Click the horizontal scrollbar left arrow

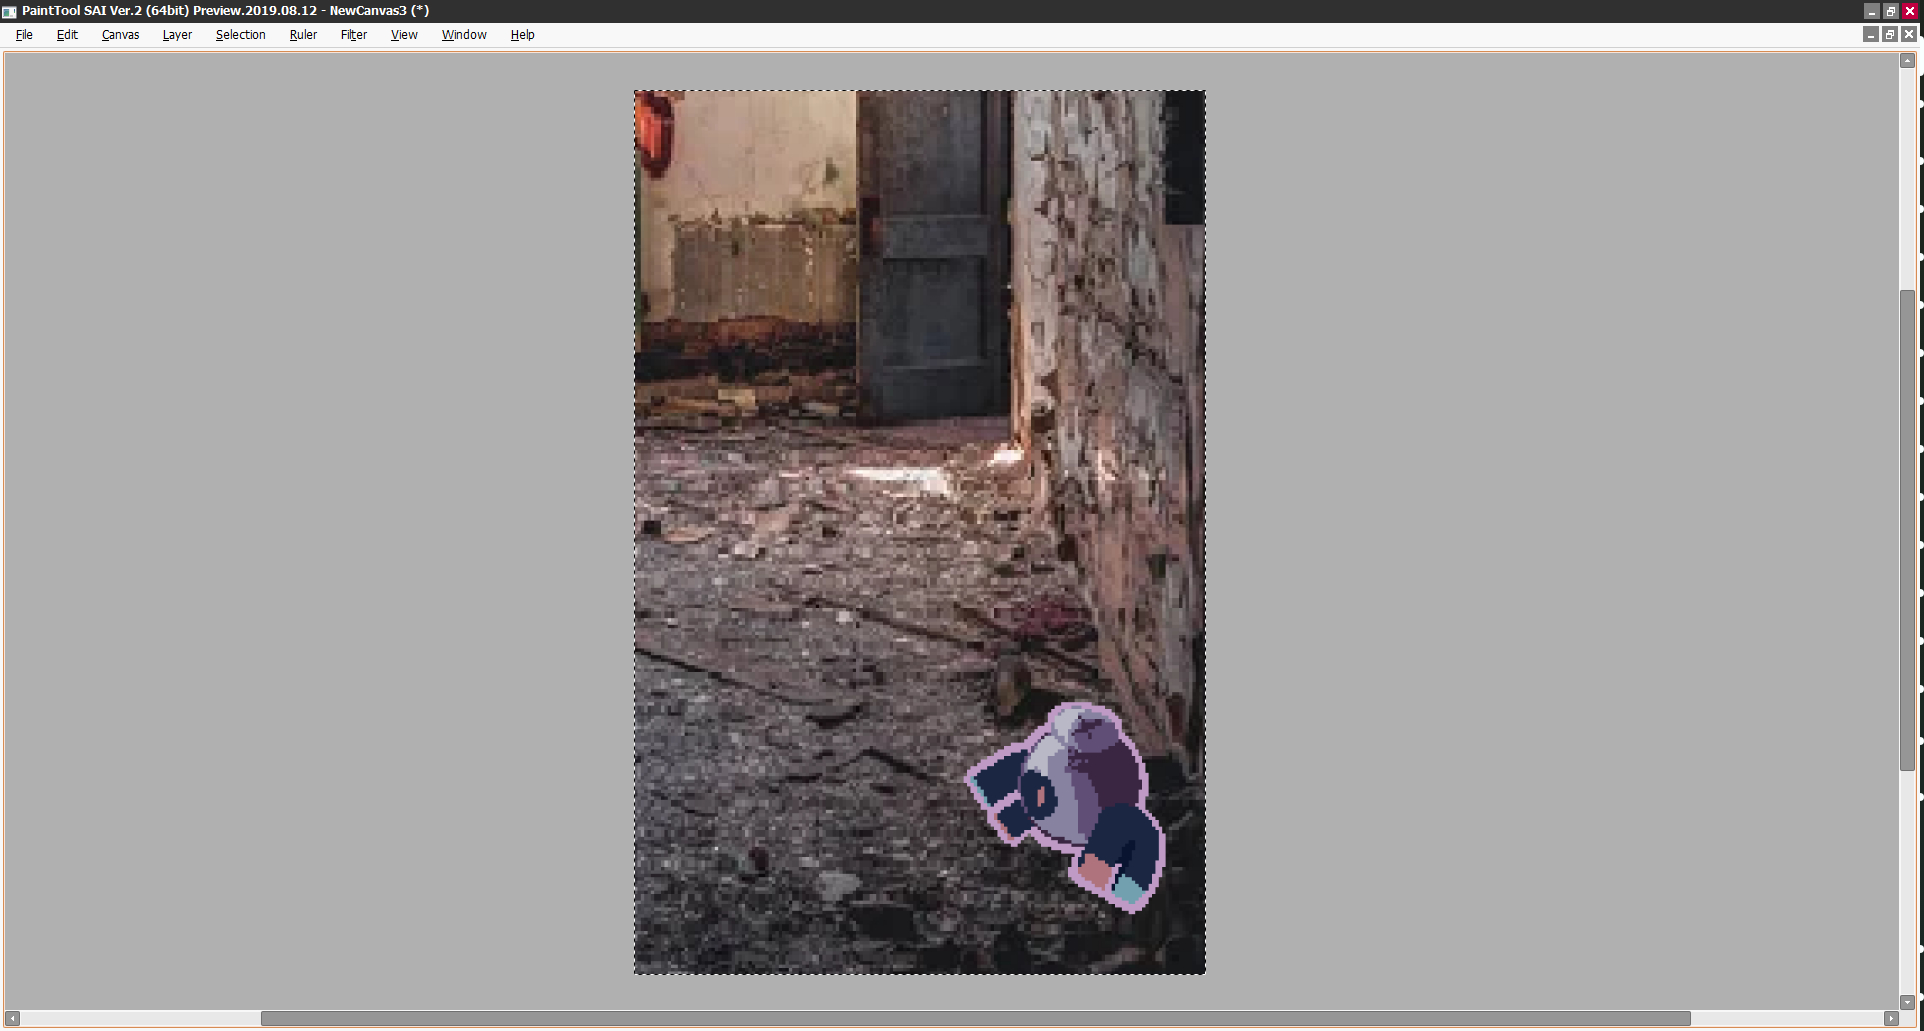click(13, 1018)
